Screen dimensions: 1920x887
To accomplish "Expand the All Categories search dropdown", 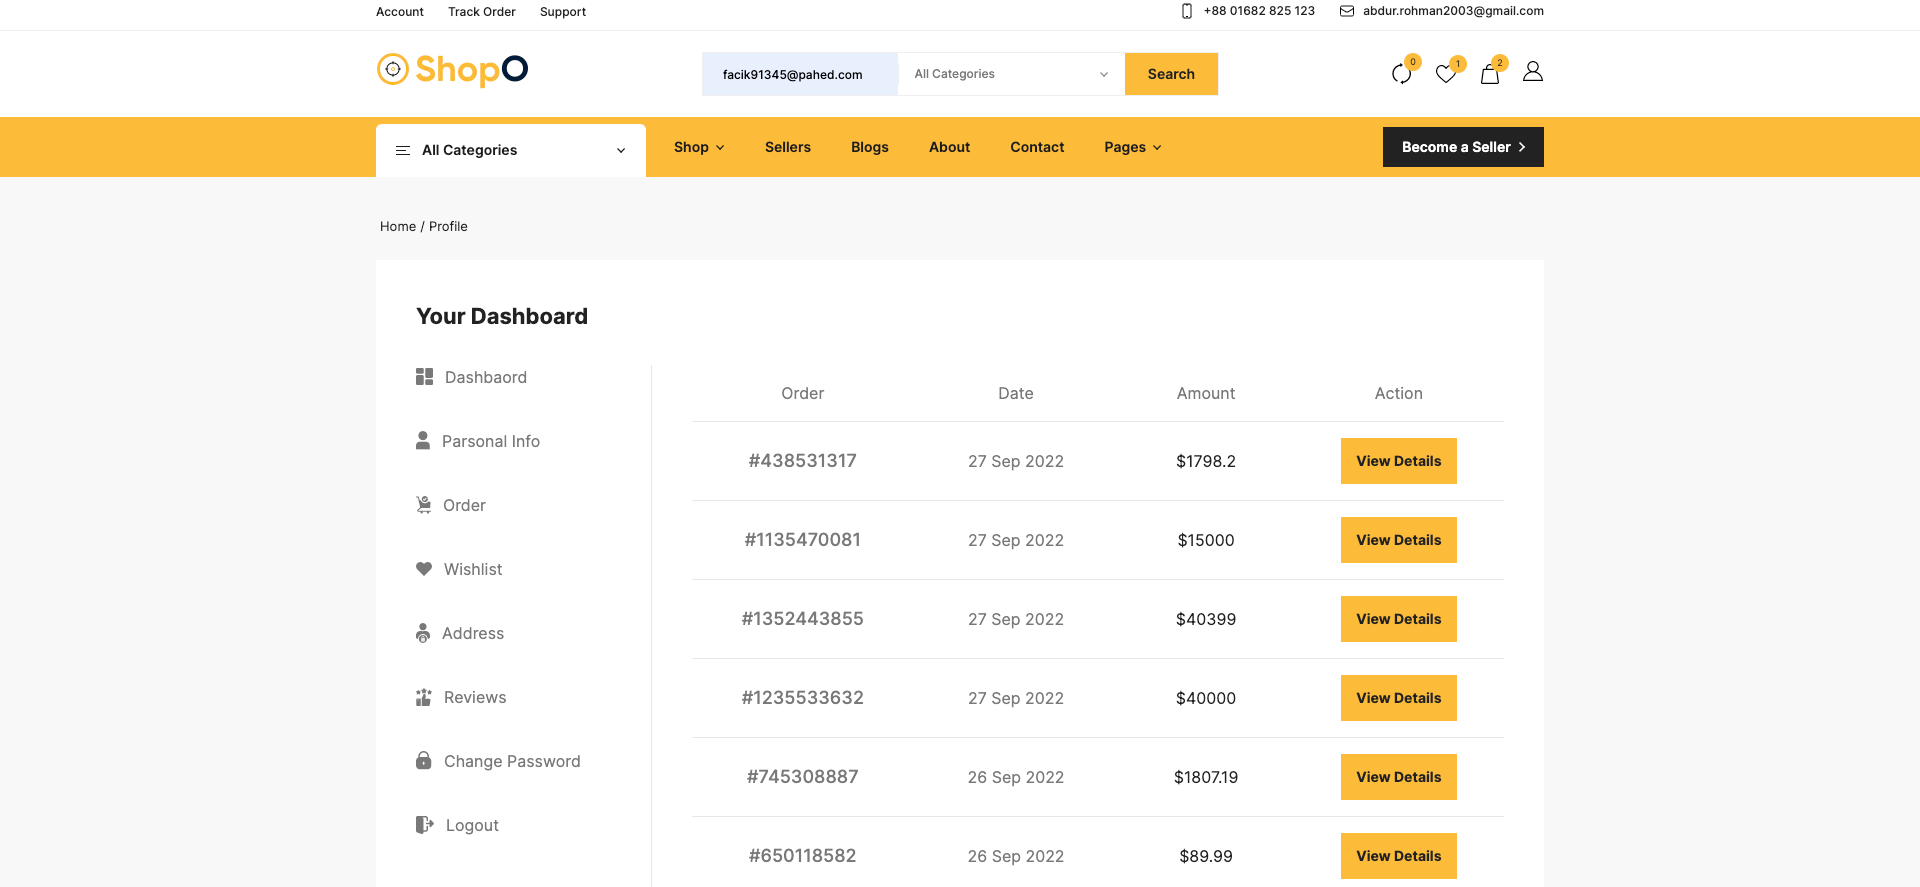I will click(1010, 74).
